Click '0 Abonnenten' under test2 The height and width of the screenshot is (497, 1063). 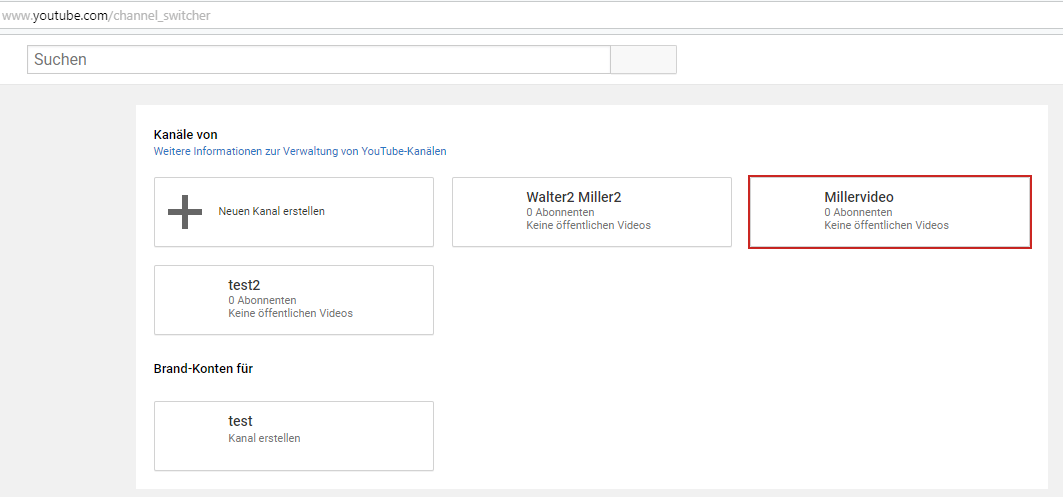[x=262, y=300]
